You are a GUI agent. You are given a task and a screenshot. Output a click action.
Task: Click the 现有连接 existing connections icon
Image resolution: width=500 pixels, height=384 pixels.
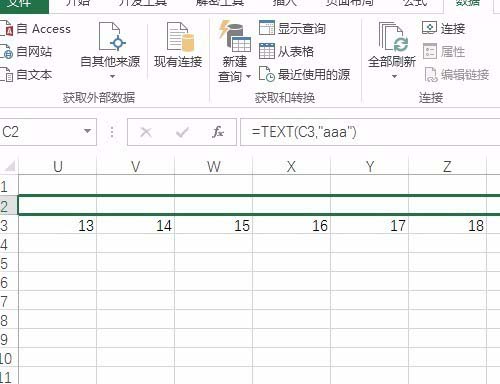click(x=180, y=37)
